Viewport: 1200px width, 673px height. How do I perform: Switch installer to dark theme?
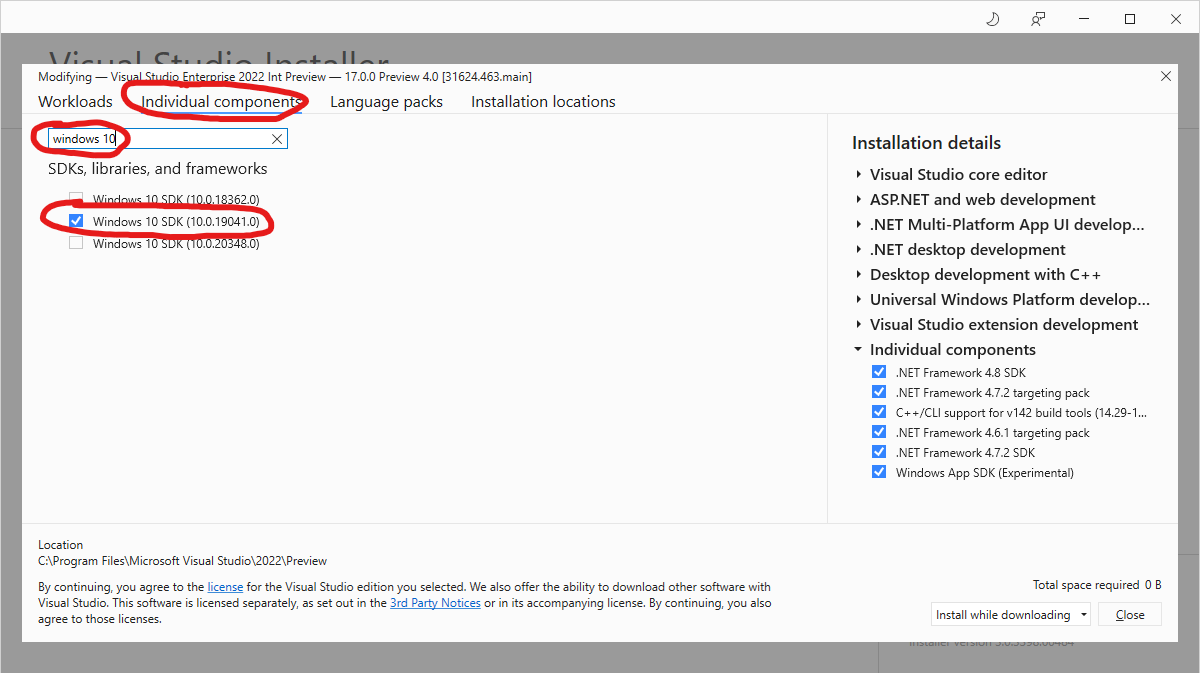click(991, 18)
